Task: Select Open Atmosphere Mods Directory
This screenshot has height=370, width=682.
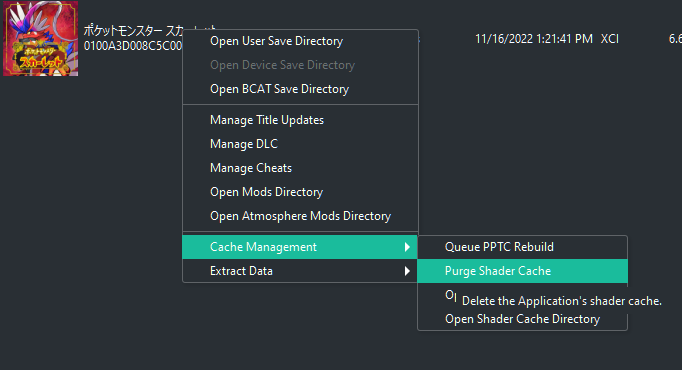Action: [300, 216]
